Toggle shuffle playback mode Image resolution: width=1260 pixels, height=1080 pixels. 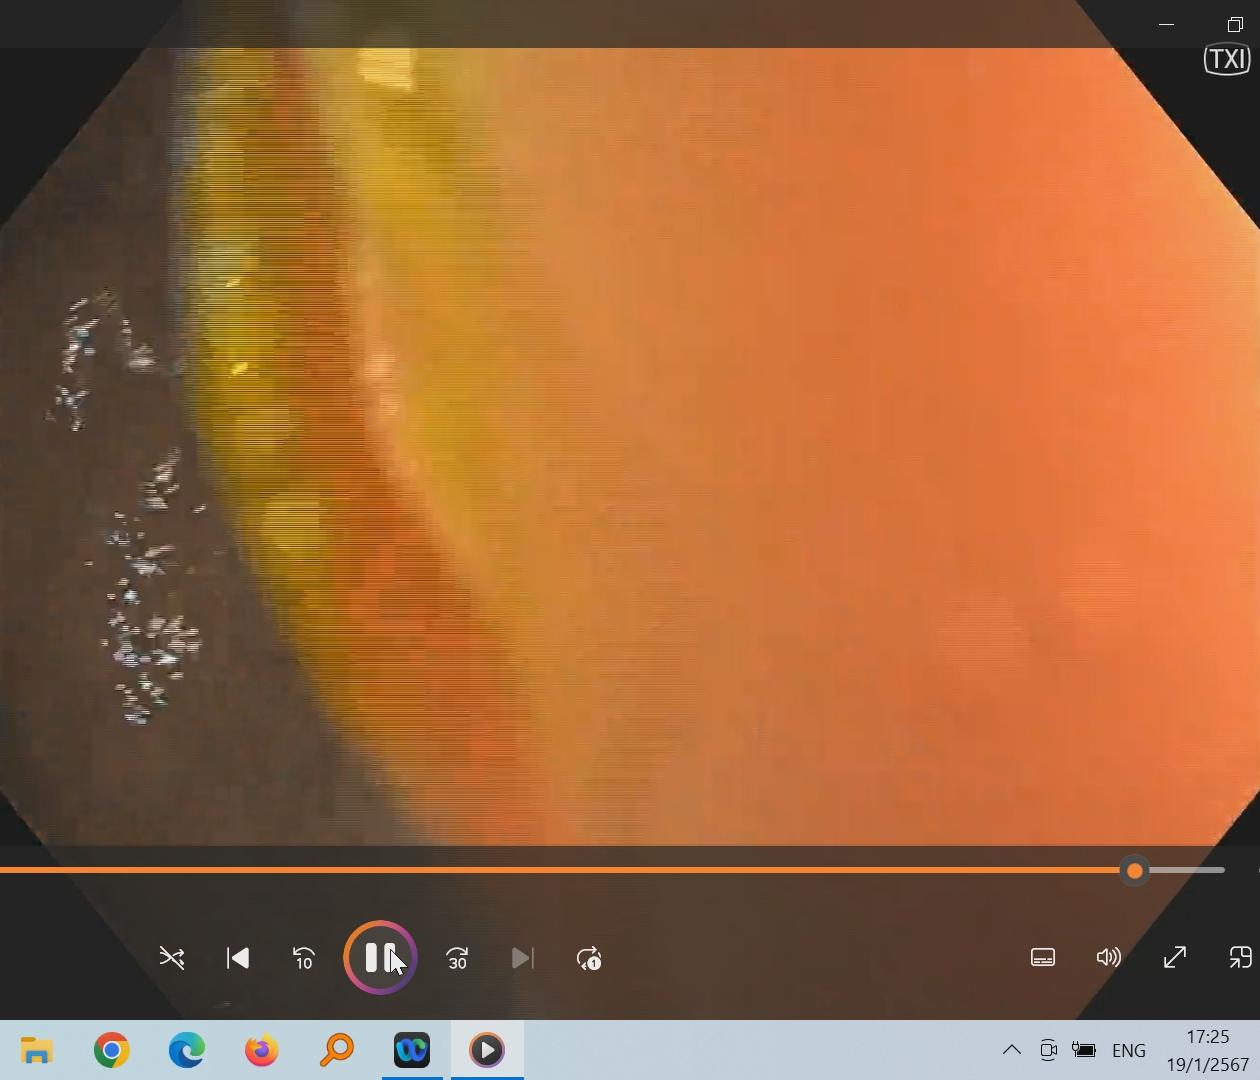(x=172, y=959)
